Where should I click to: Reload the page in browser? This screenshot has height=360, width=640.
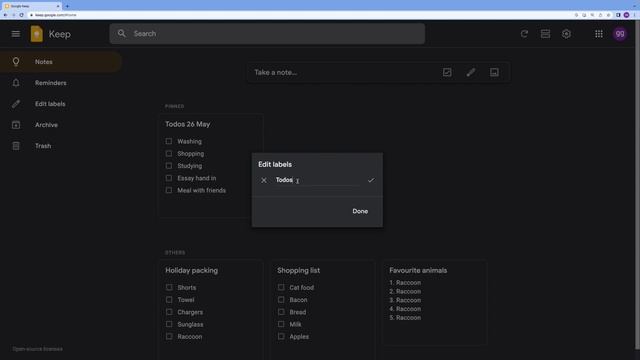coord(21,15)
